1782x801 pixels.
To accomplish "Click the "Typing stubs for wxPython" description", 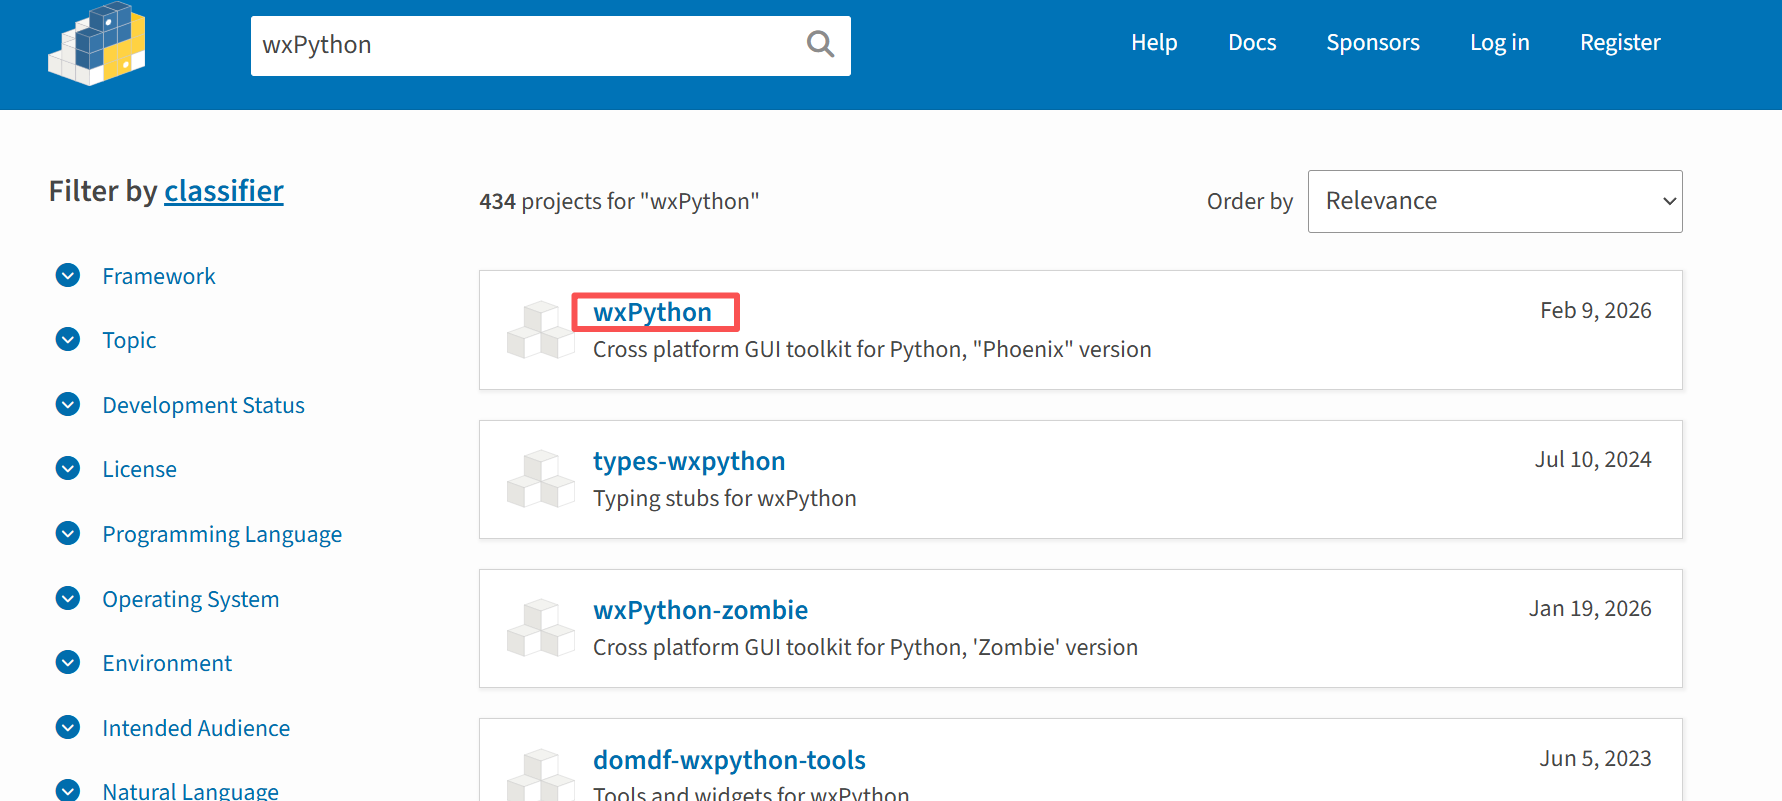I will (725, 498).
